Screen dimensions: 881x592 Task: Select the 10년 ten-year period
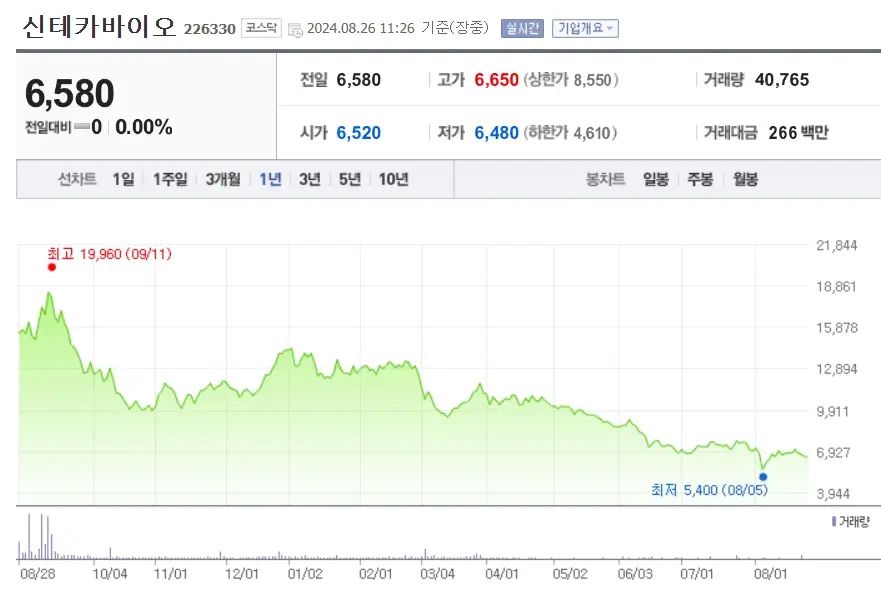tap(394, 181)
